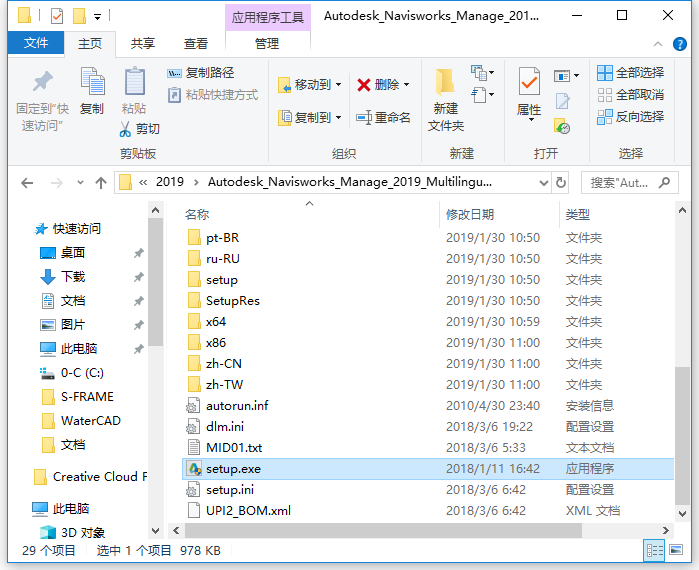Click Select All (全部选择)
Image resolution: width=699 pixels, height=570 pixels.
(x=630, y=73)
